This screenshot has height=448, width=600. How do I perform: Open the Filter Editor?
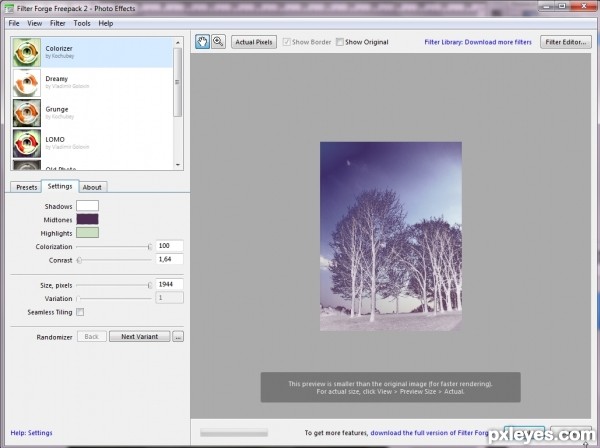[566, 42]
